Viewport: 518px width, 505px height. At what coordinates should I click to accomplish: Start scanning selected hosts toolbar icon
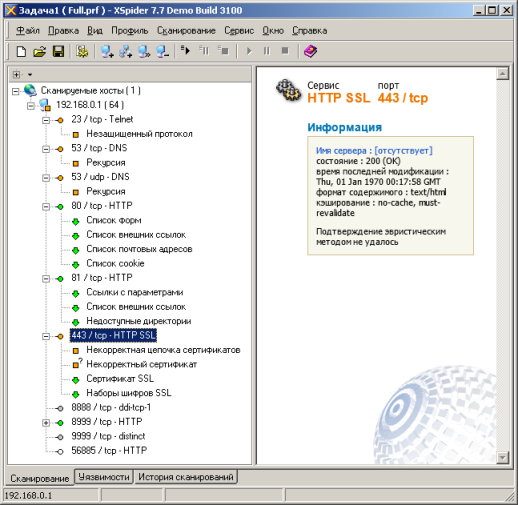(185, 51)
